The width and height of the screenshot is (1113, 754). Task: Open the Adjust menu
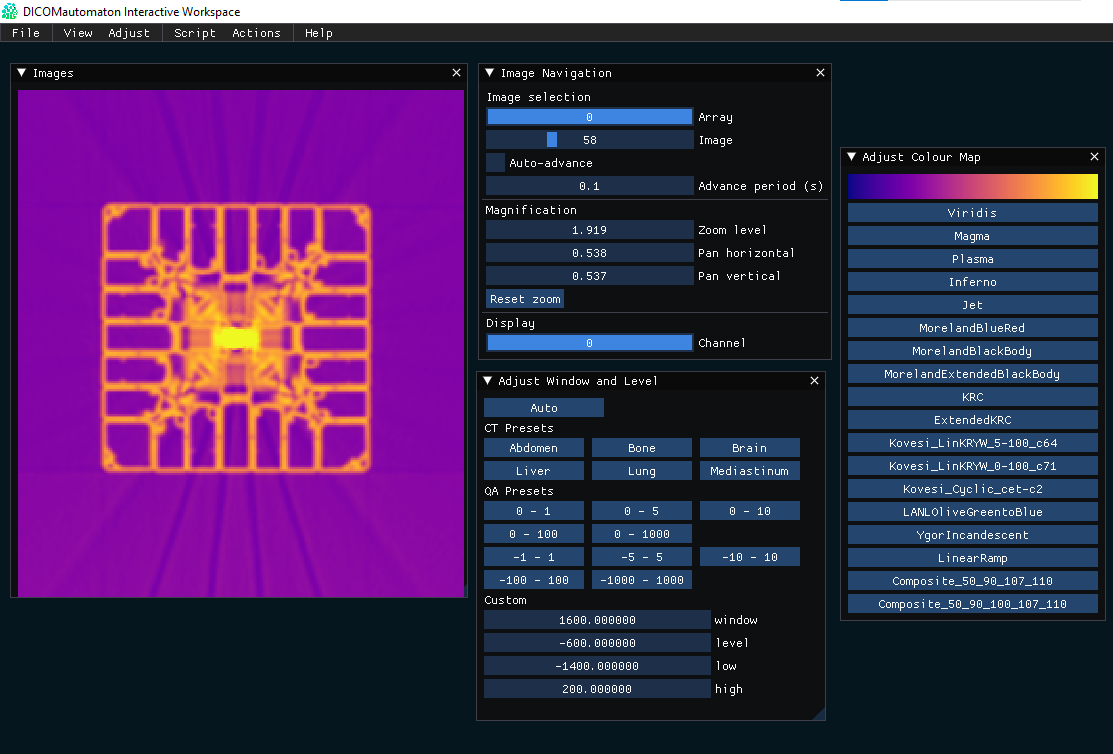point(129,33)
